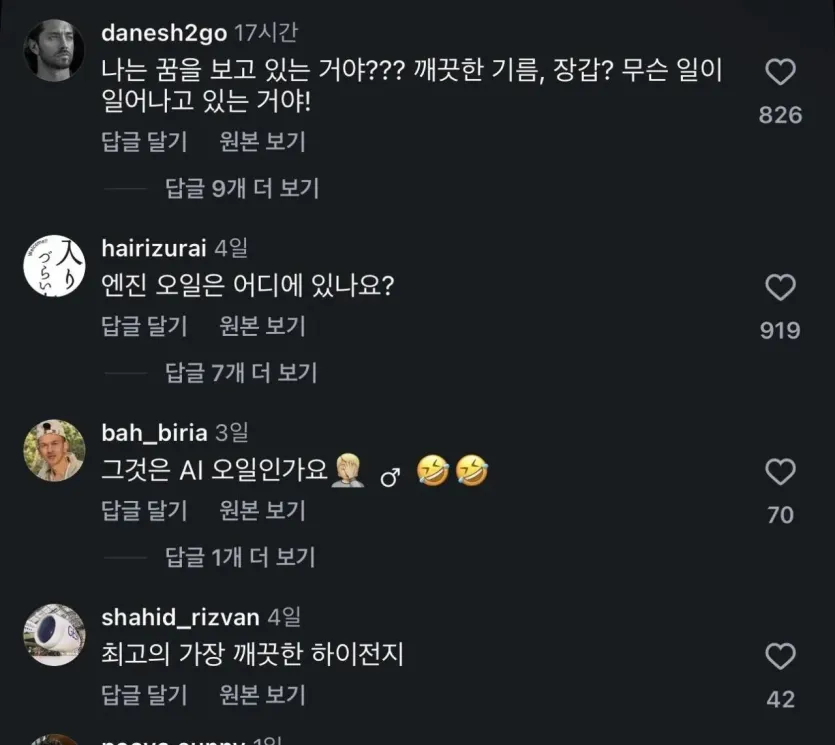This screenshot has width=835, height=745.
Task: Open shahid_rizvan's avatar image
Action: (x=54, y=635)
